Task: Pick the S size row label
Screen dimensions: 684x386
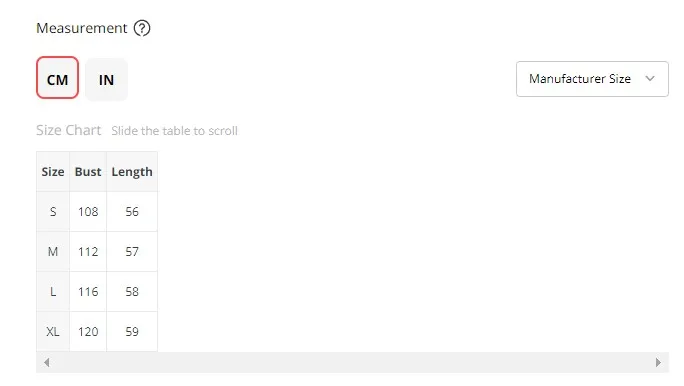Action: click(x=53, y=212)
